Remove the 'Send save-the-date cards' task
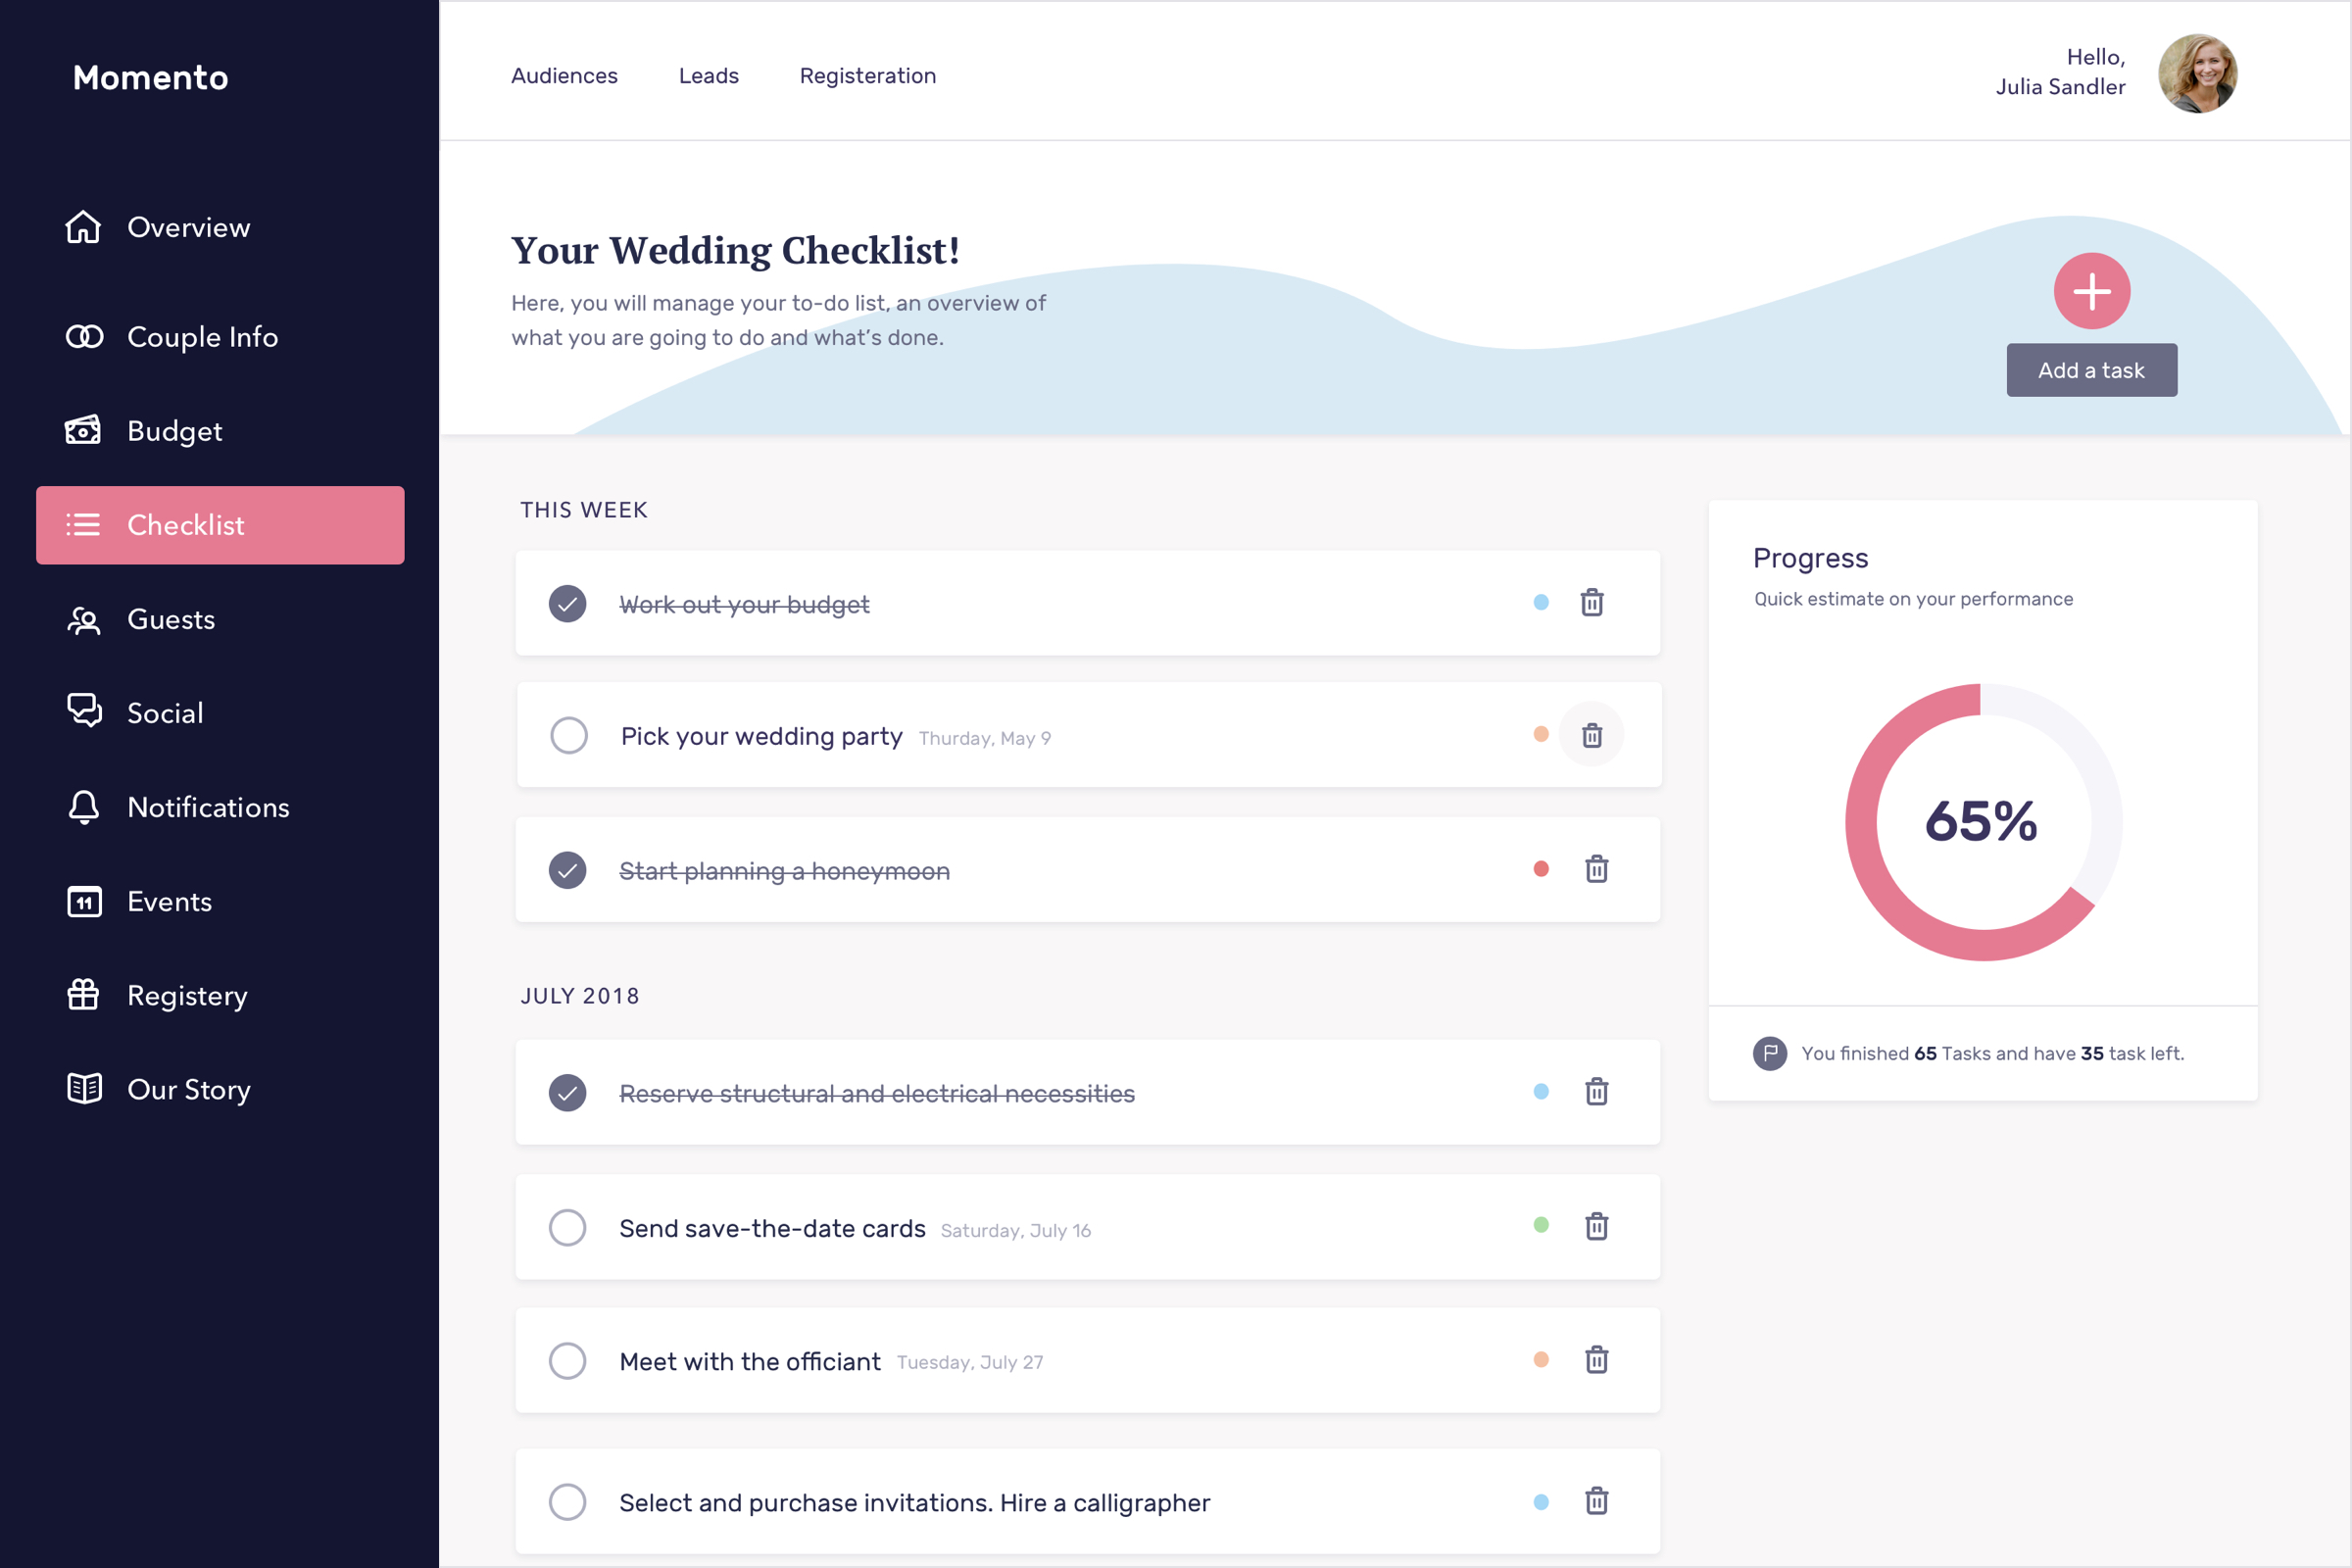The height and width of the screenshot is (1568, 2352). (x=1596, y=1226)
